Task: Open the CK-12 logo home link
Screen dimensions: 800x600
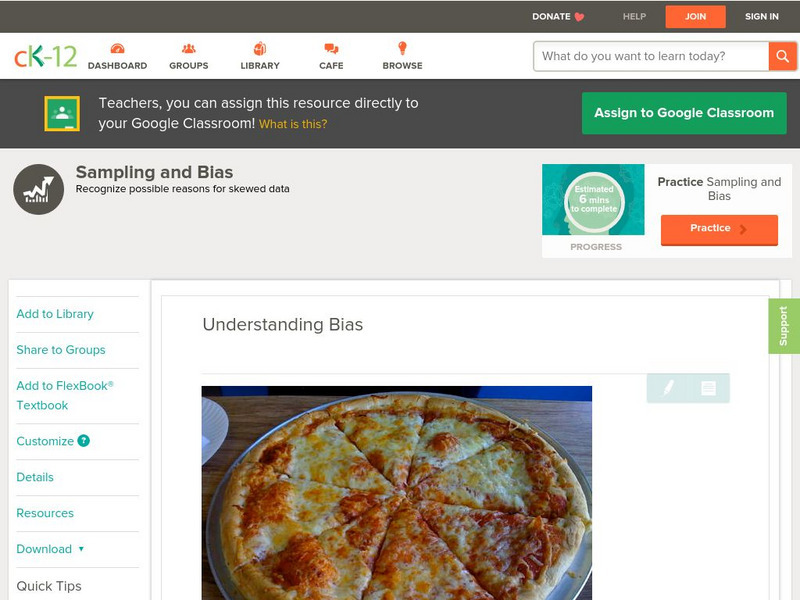Action: [x=45, y=56]
